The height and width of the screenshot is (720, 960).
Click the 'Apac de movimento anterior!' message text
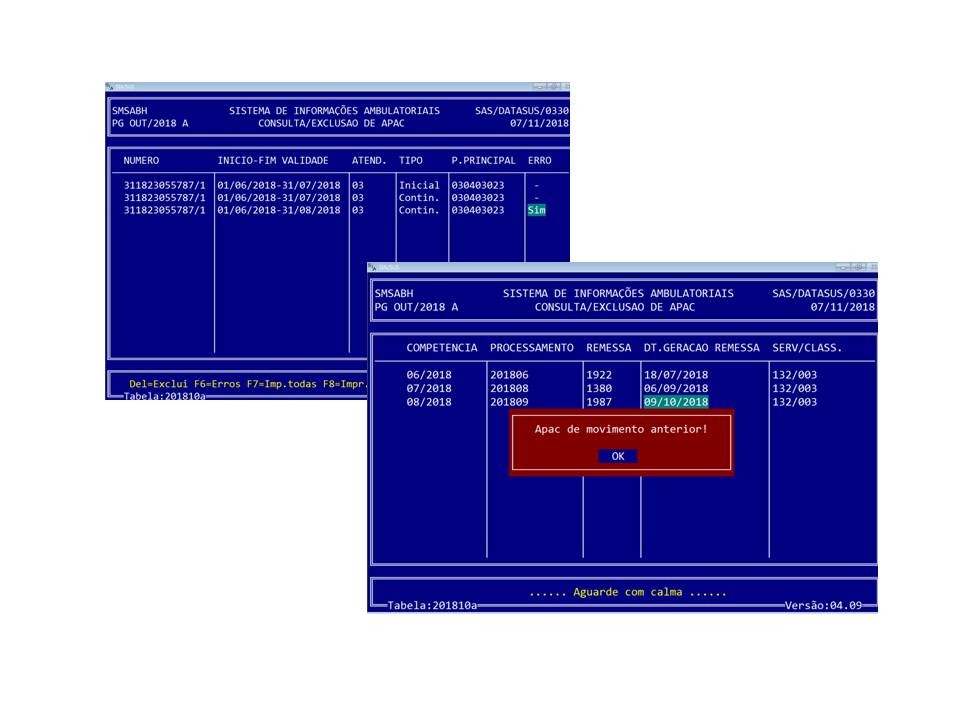click(x=621, y=428)
